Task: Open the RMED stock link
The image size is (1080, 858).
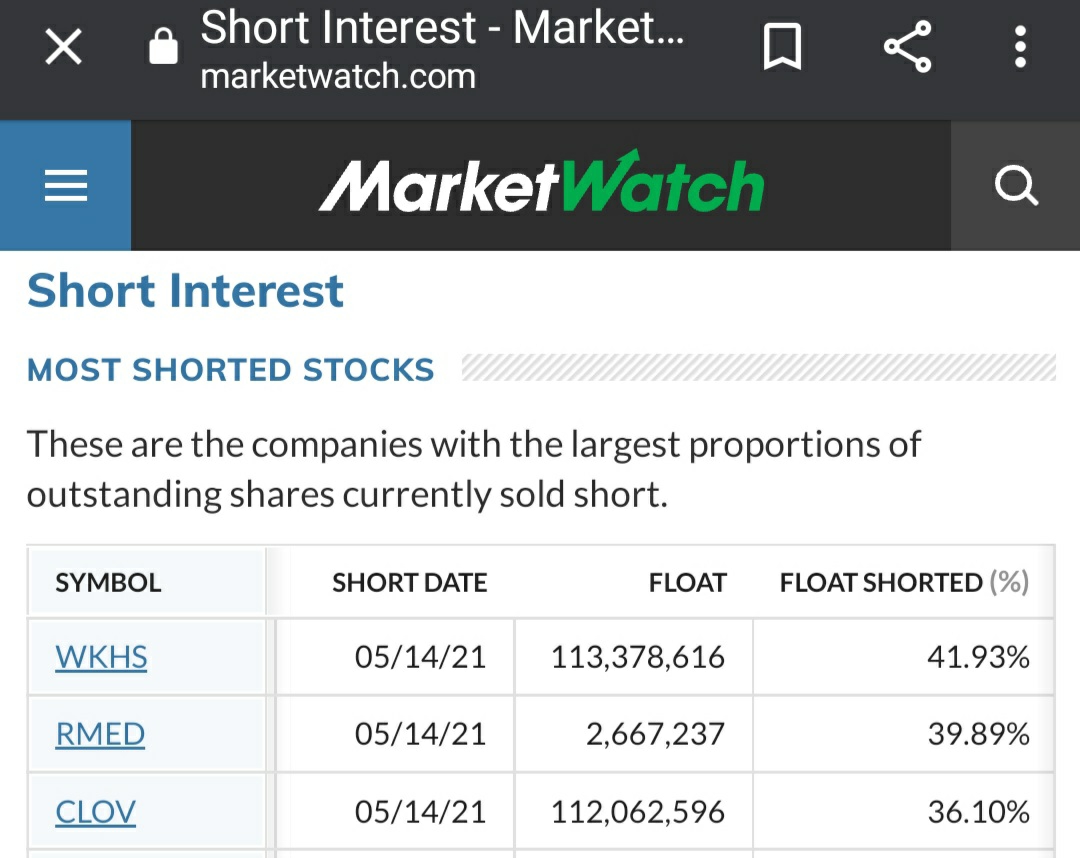Action: coord(100,735)
